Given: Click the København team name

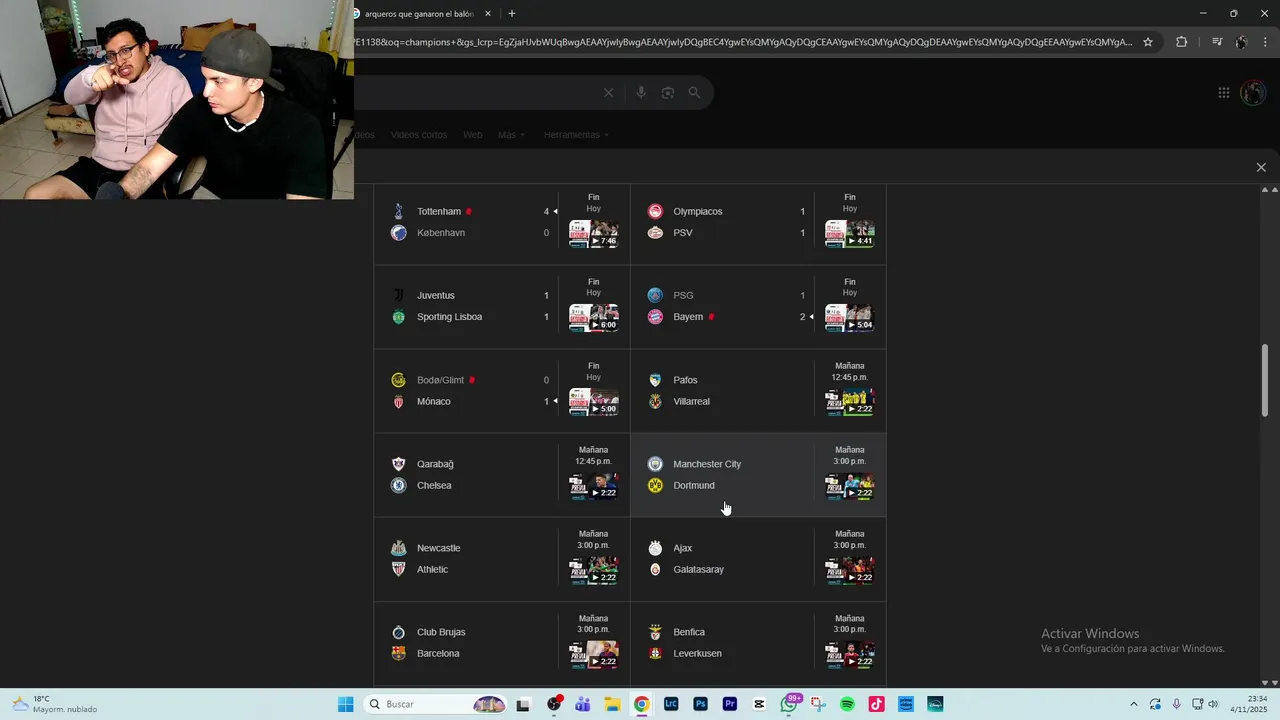Looking at the screenshot, I should click(441, 233).
